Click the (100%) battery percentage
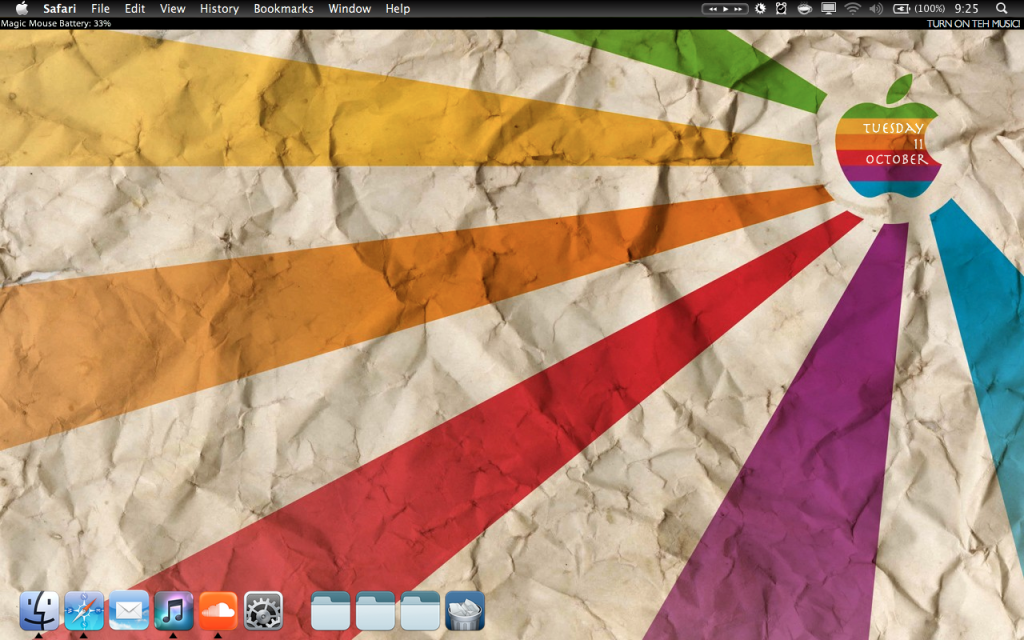Viewport: 1024px width, 640px height. [929, 8]
